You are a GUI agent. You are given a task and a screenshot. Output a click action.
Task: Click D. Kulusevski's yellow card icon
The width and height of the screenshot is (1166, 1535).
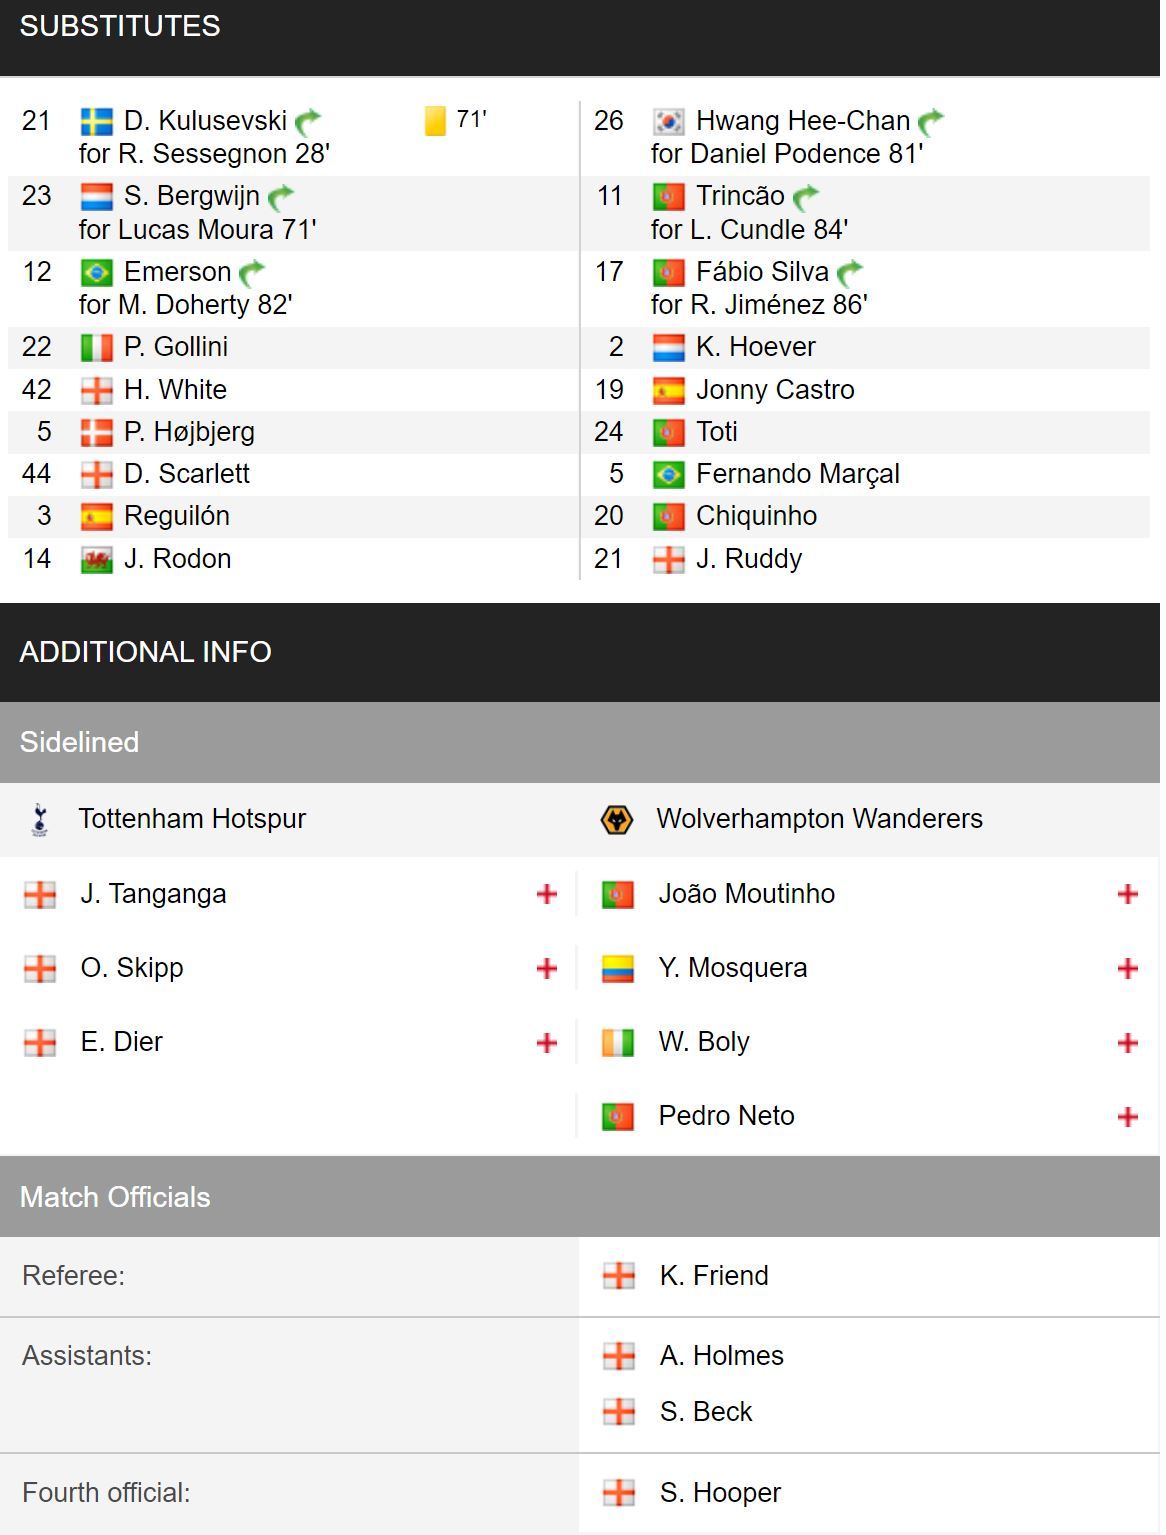pos(435,121)
